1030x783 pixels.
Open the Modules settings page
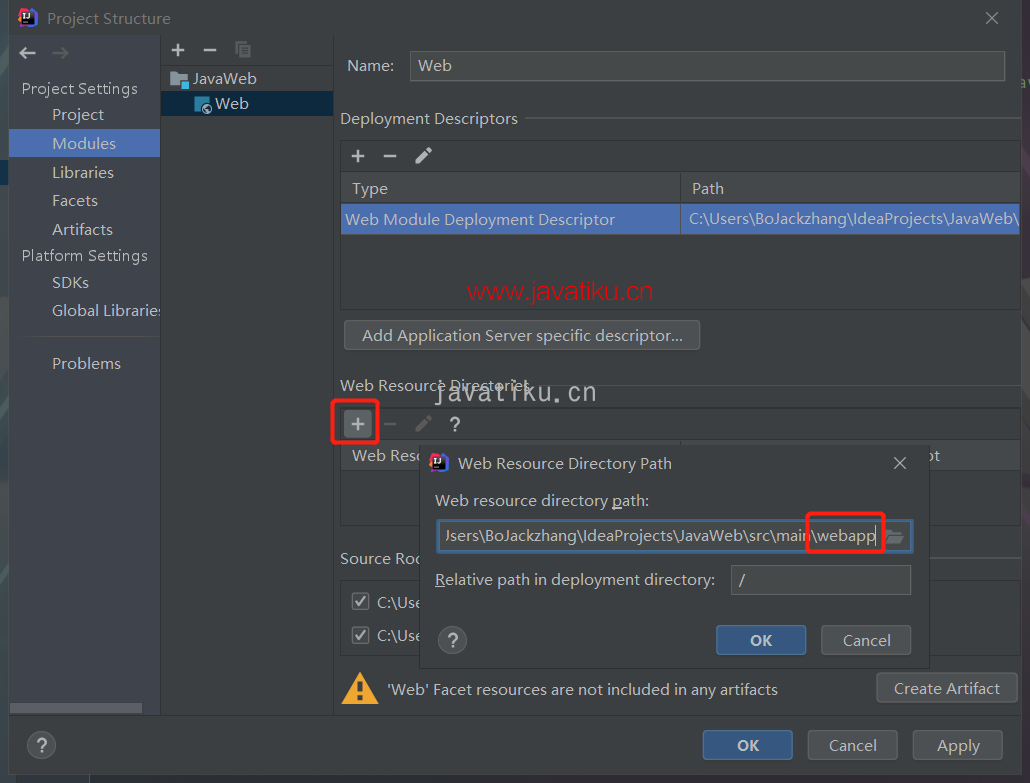pyautogui.click(x=84, y=143)
